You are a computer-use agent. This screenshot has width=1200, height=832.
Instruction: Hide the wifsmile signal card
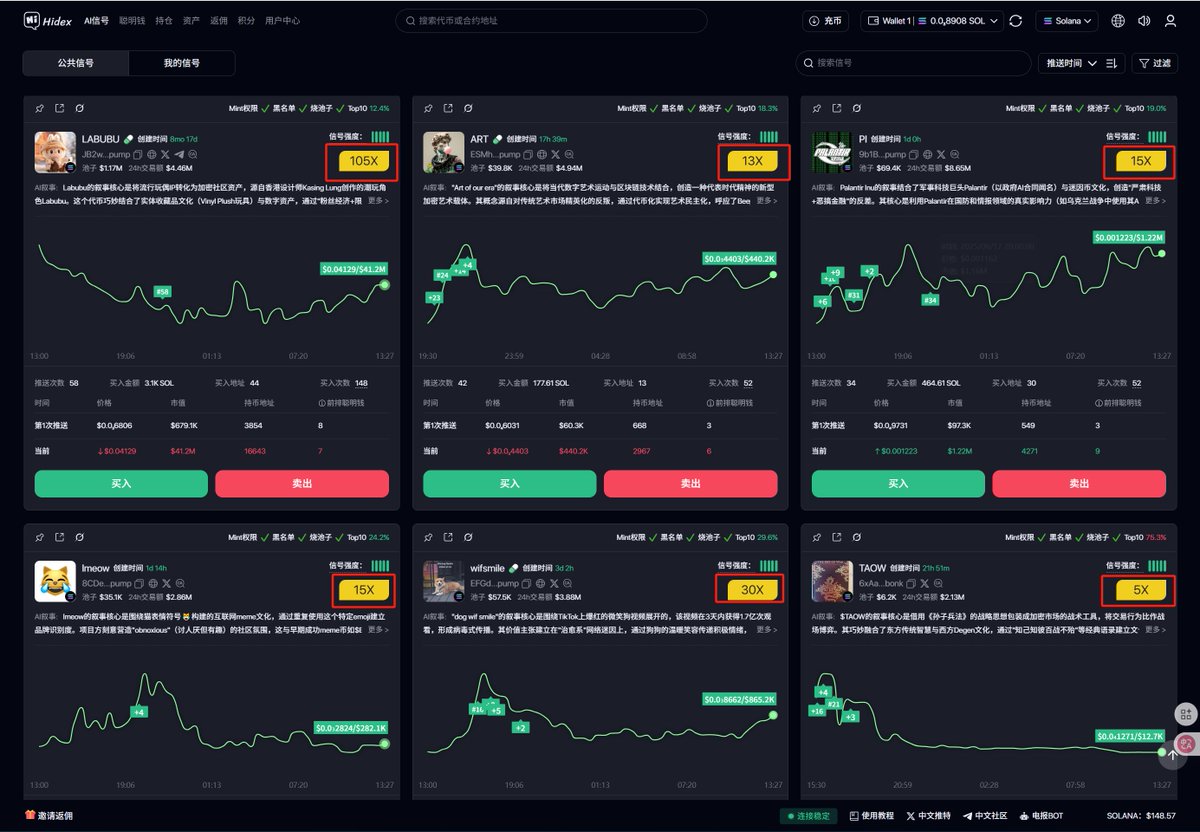pyautogui.click(x=467, y=537)
